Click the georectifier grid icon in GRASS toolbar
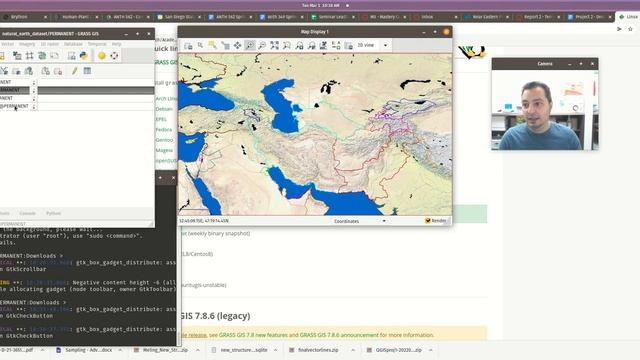The height and width of the screenshot is (360, 640). (29, 56)
